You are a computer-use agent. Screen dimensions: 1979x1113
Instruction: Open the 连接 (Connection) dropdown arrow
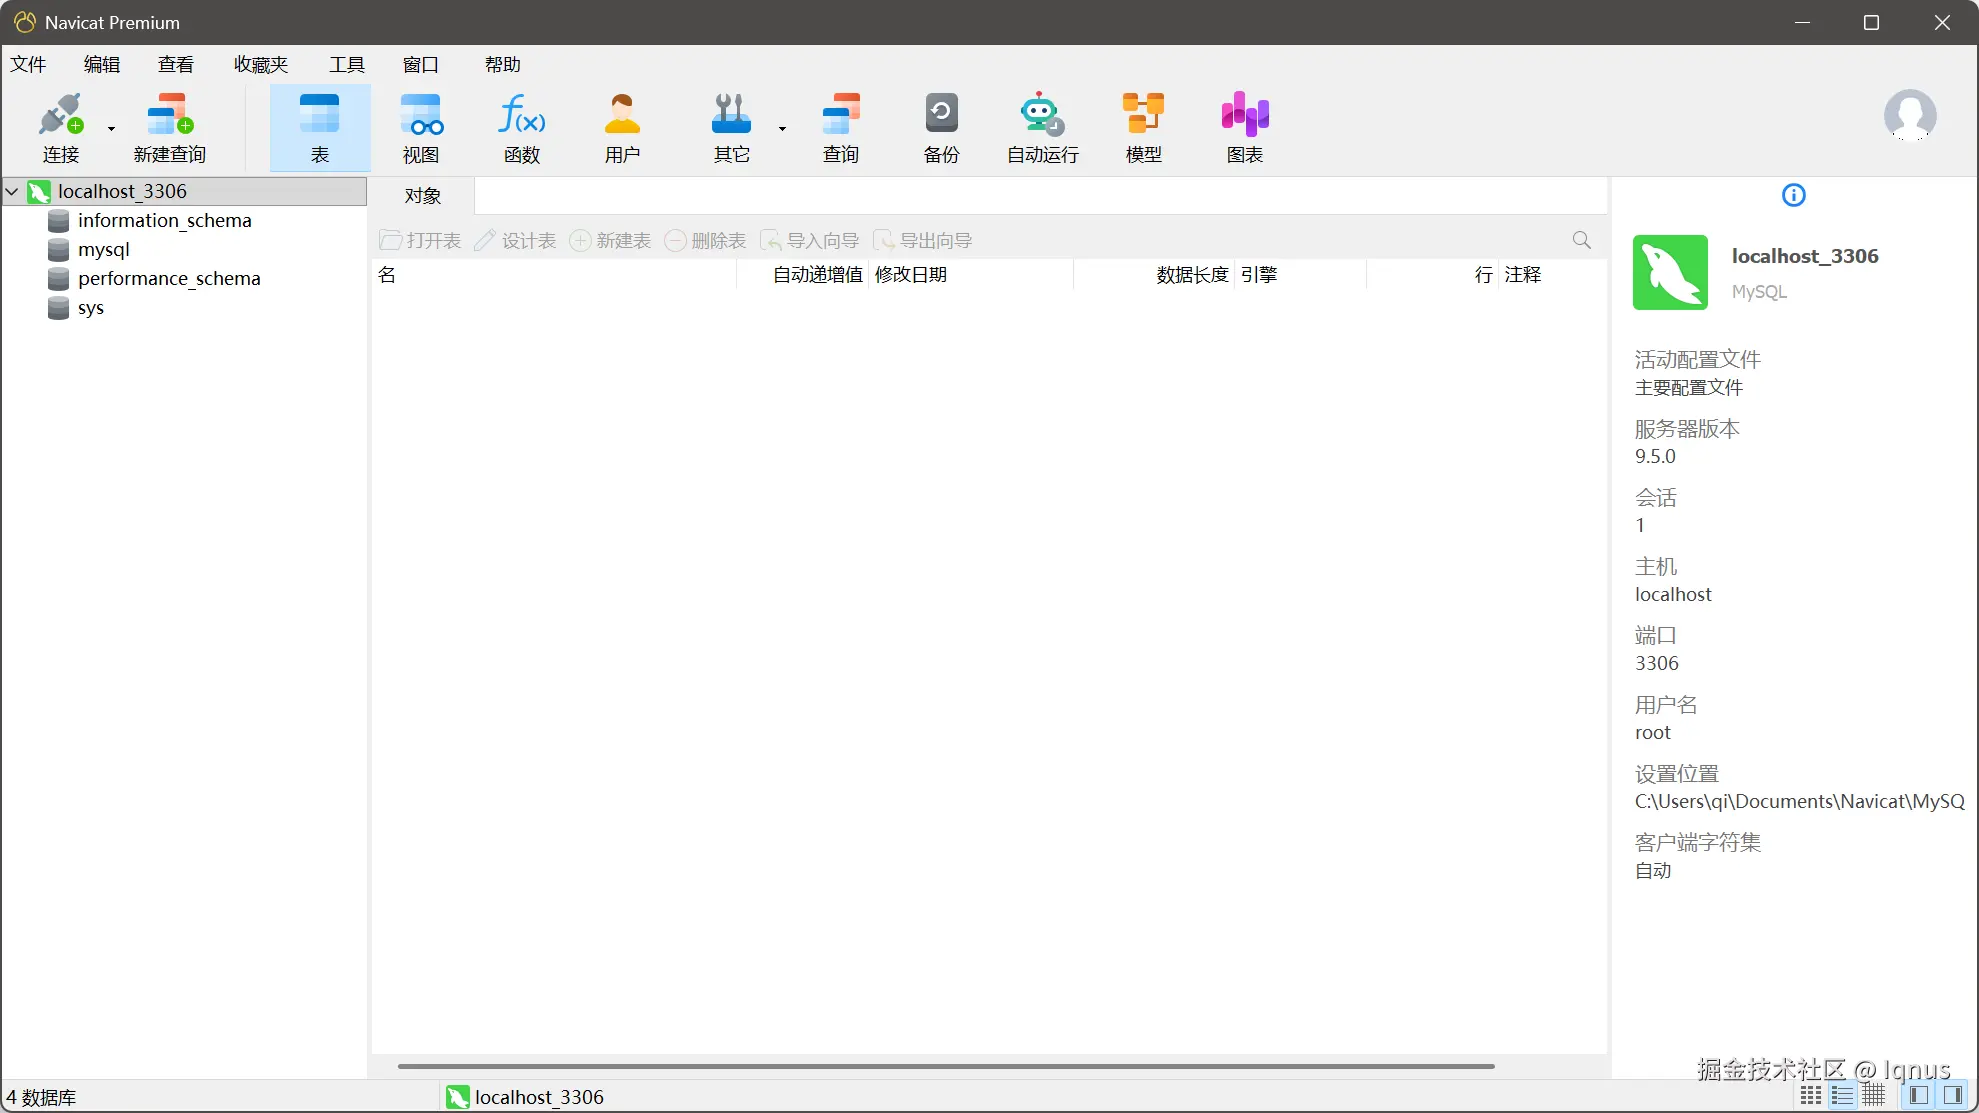(111, 128)
